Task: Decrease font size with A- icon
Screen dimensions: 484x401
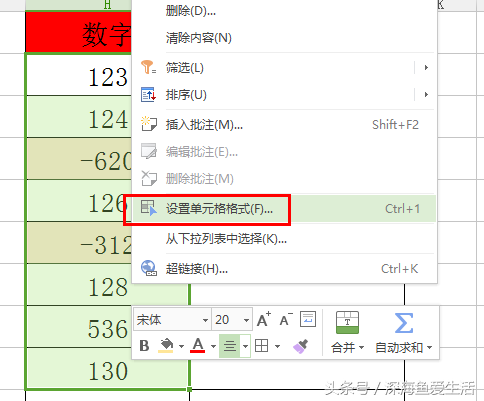Action: tap(286, 319)
